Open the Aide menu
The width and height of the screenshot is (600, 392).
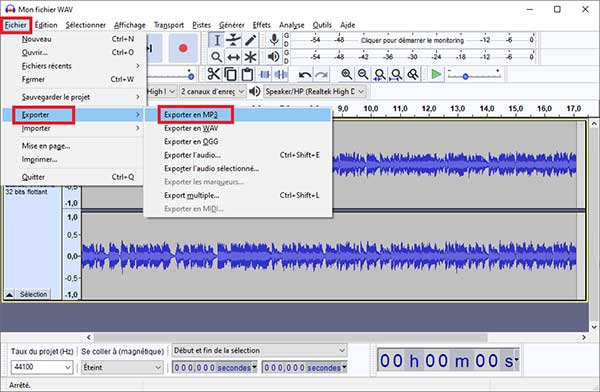[348, 25]
